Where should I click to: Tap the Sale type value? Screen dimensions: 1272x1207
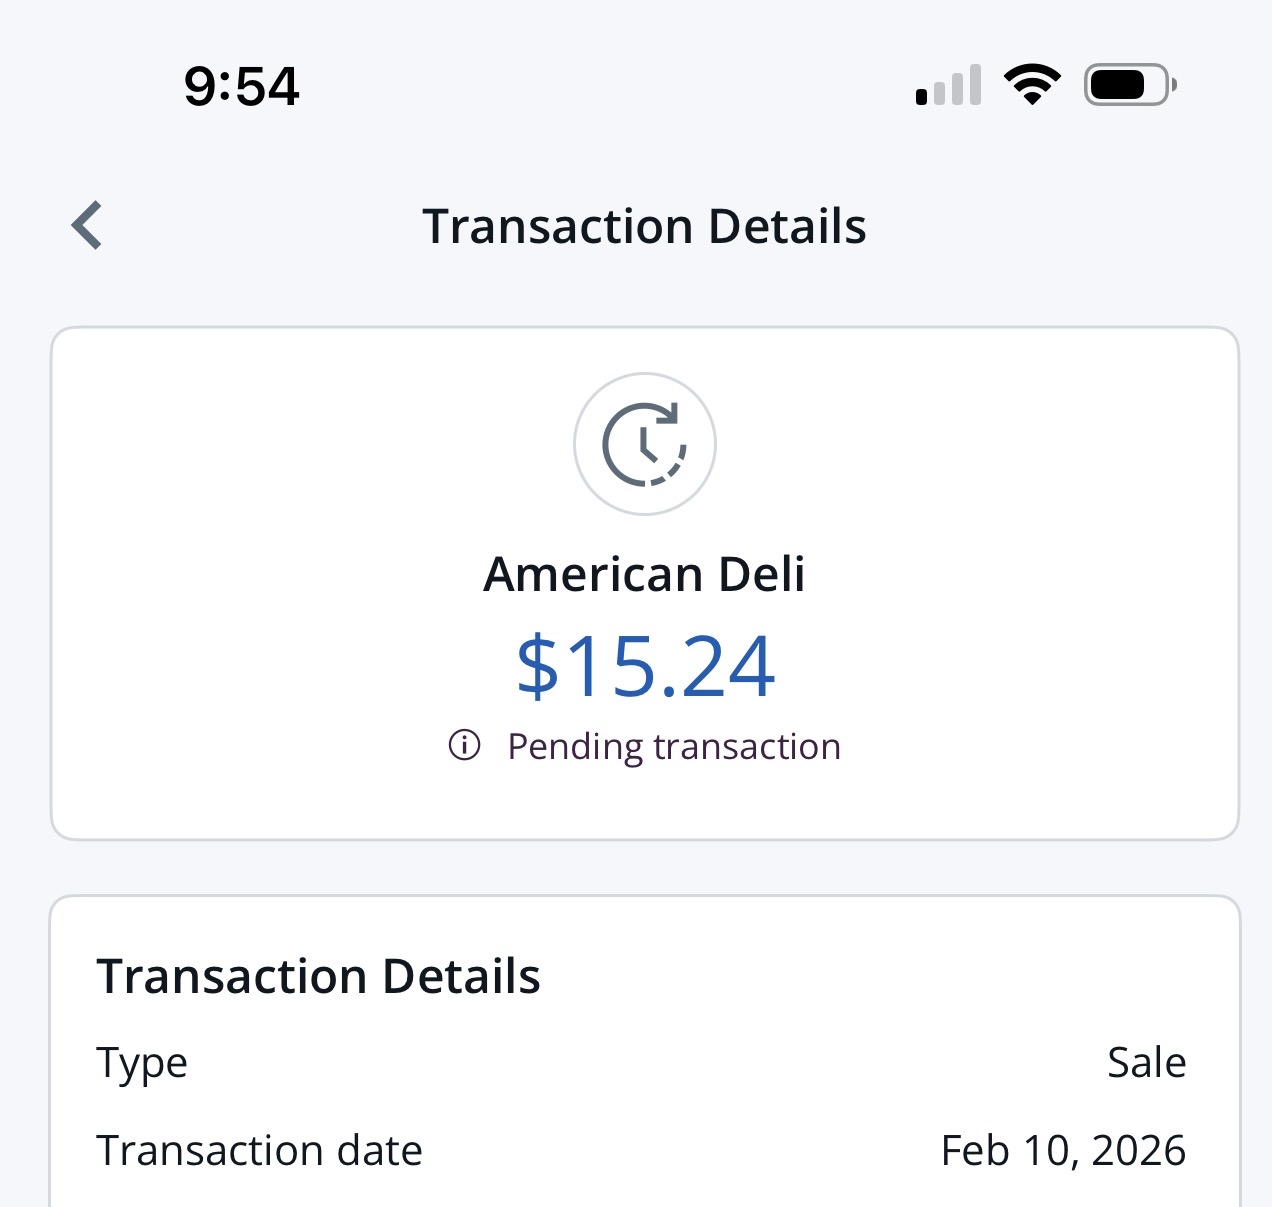pyautogui.click(x=1146, y=1063)
